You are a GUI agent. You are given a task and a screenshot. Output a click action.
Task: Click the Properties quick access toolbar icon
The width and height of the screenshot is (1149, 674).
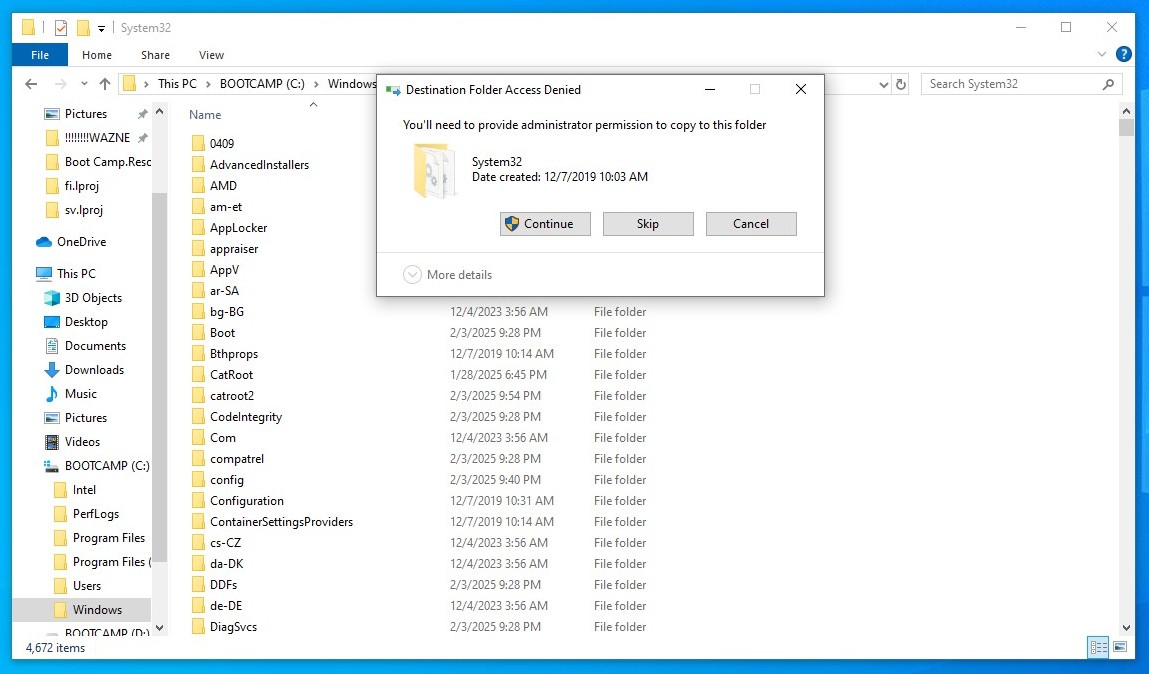61,28
